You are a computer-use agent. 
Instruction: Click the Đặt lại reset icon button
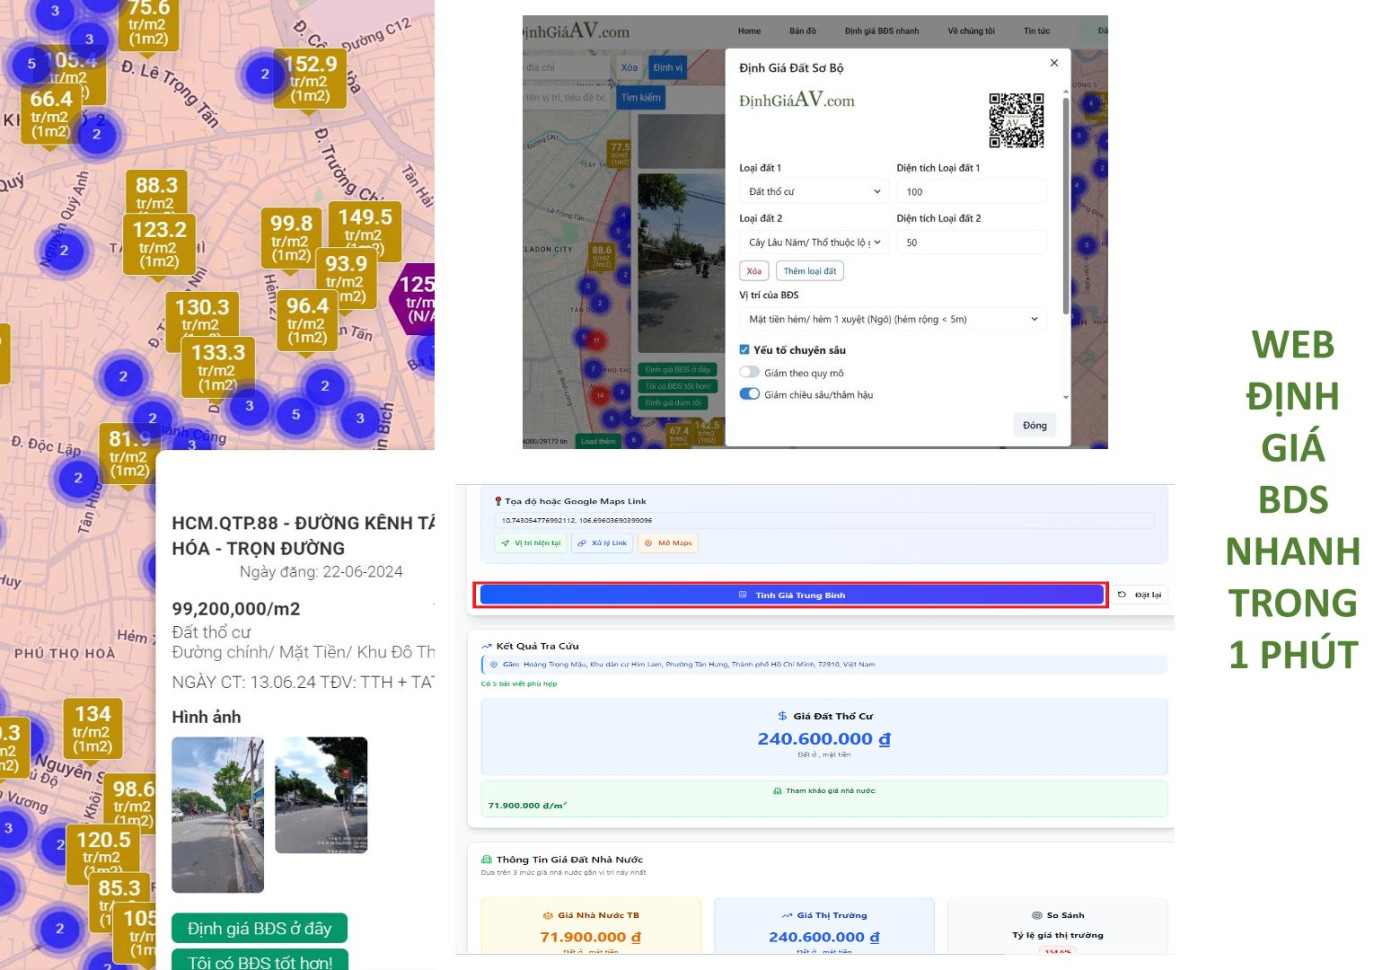pyautogui.click(x=1140, y=595)
